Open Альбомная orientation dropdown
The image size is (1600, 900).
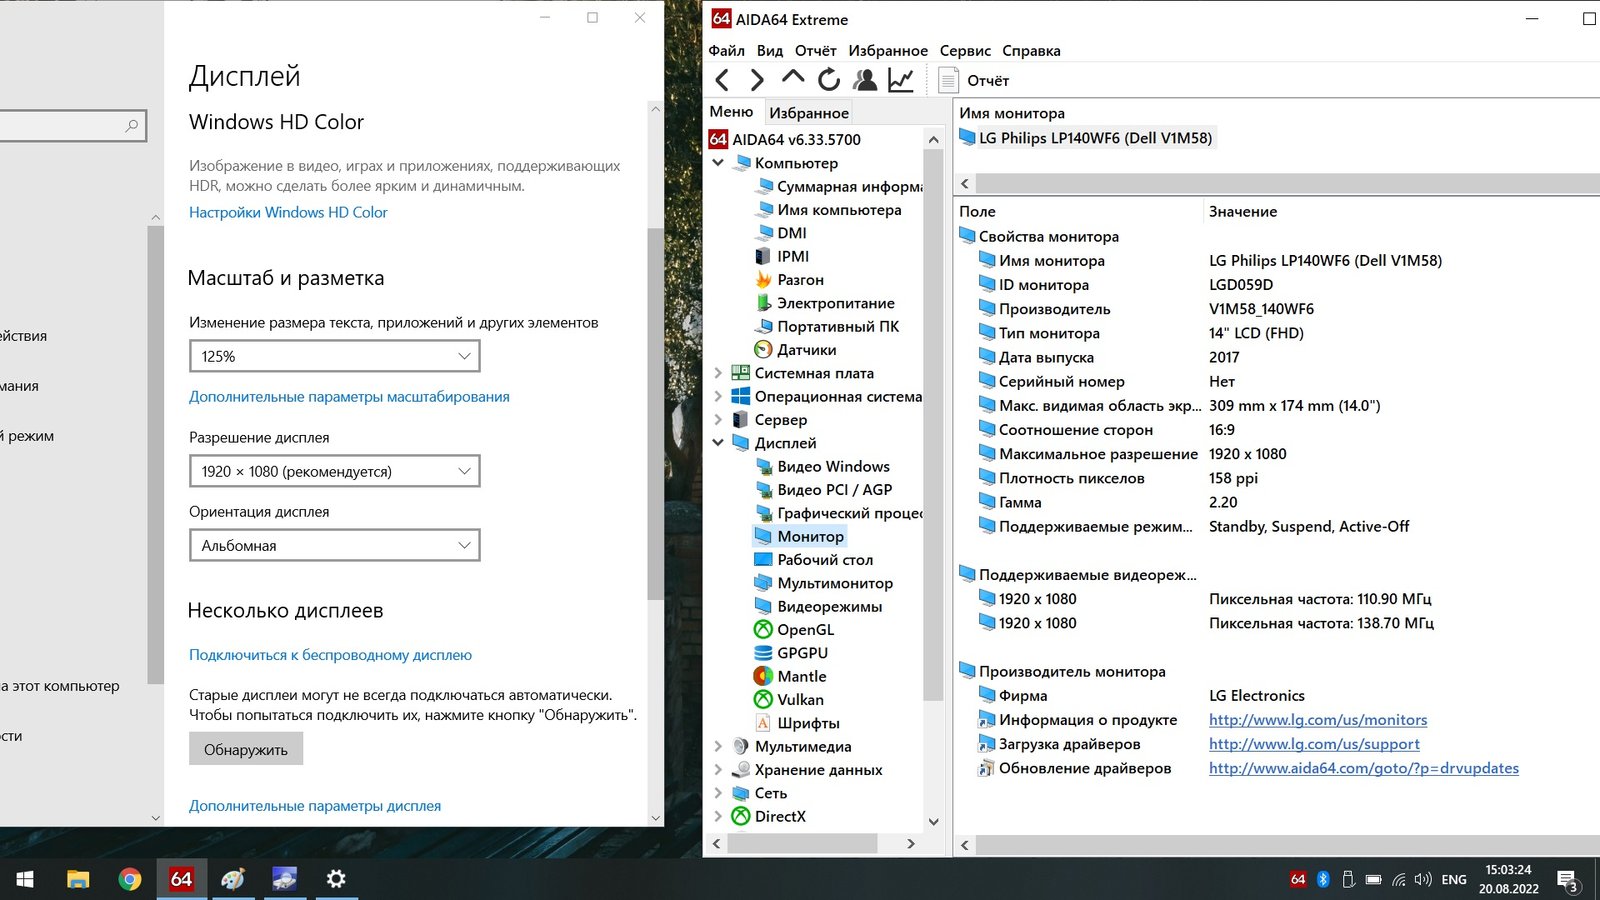click(x=335, y=545)
